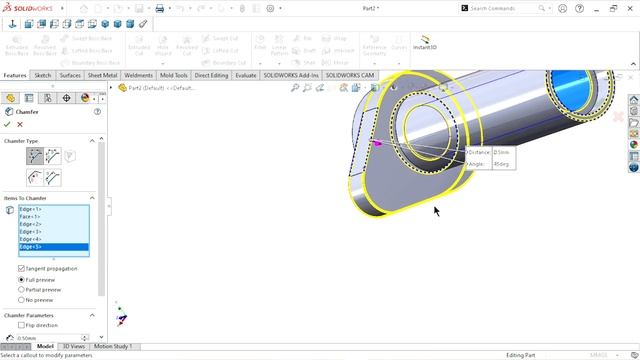Screen dimensions: 640x360
Task: Click Zoom to Fit magnifier icon
Action: (295, 88)
